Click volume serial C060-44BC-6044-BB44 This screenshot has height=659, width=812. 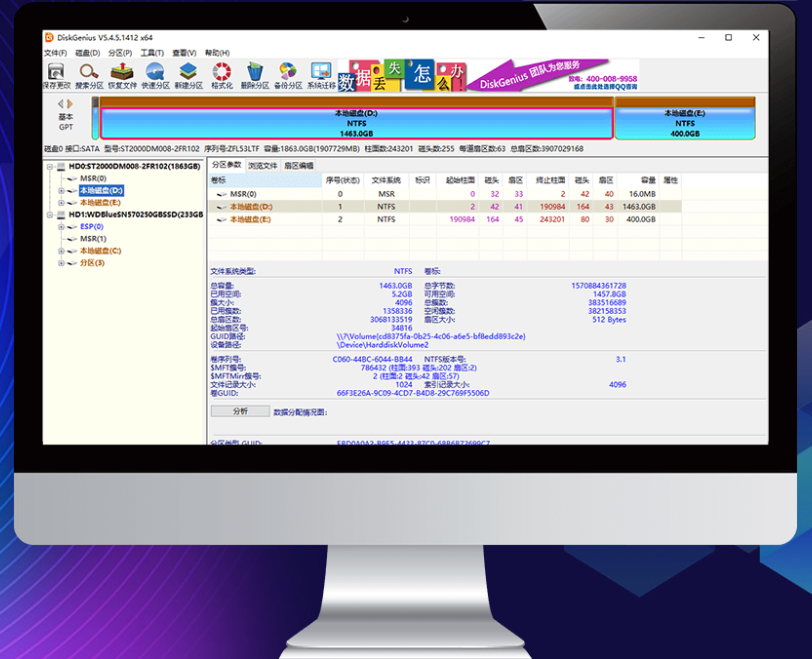click(372, 359)
